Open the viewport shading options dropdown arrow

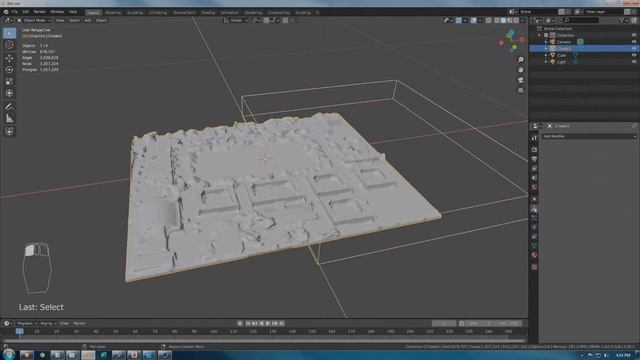tap(522, 20)
